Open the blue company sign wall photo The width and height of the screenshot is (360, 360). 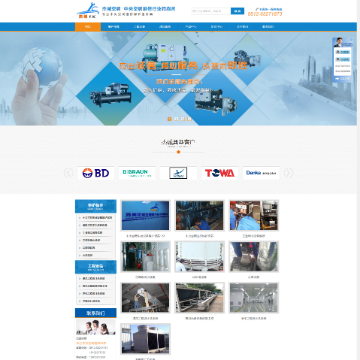point(145,215)
